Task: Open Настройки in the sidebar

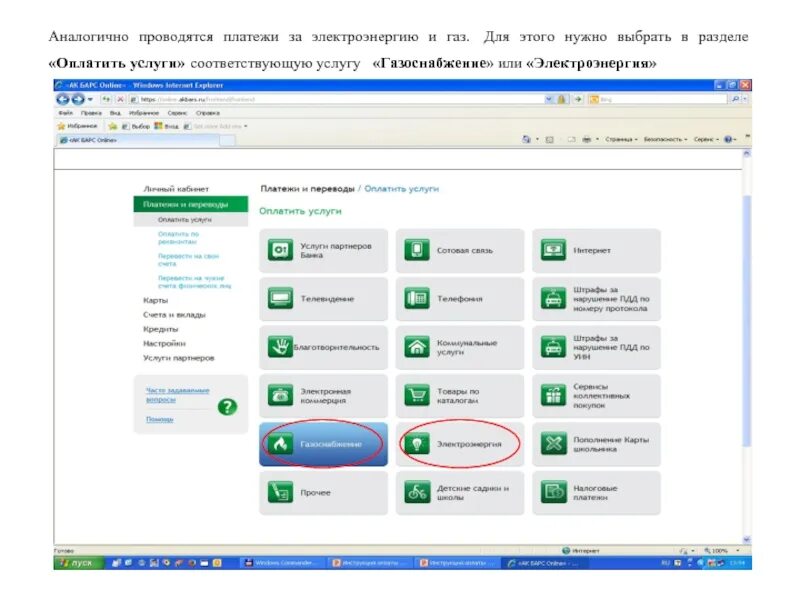Action: click(x=164, y=343)
